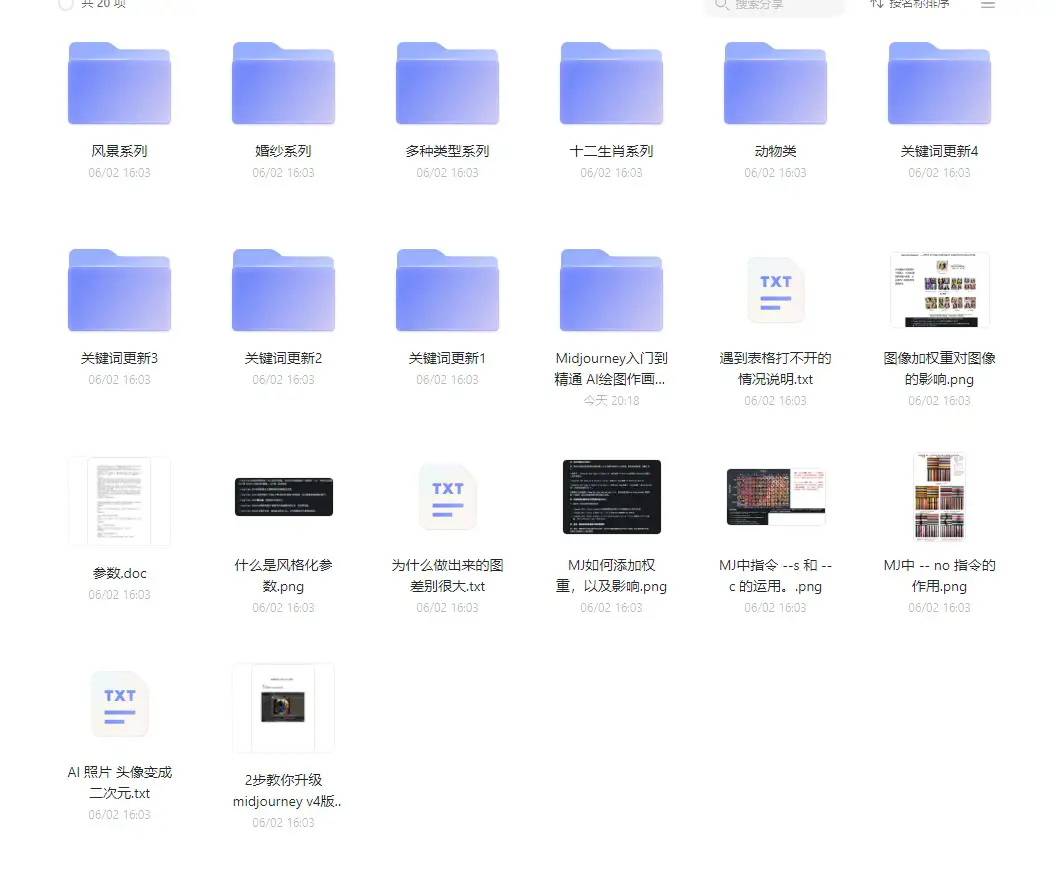
Task: Open the 风景系列 folder
Action: tap(119, 84)
